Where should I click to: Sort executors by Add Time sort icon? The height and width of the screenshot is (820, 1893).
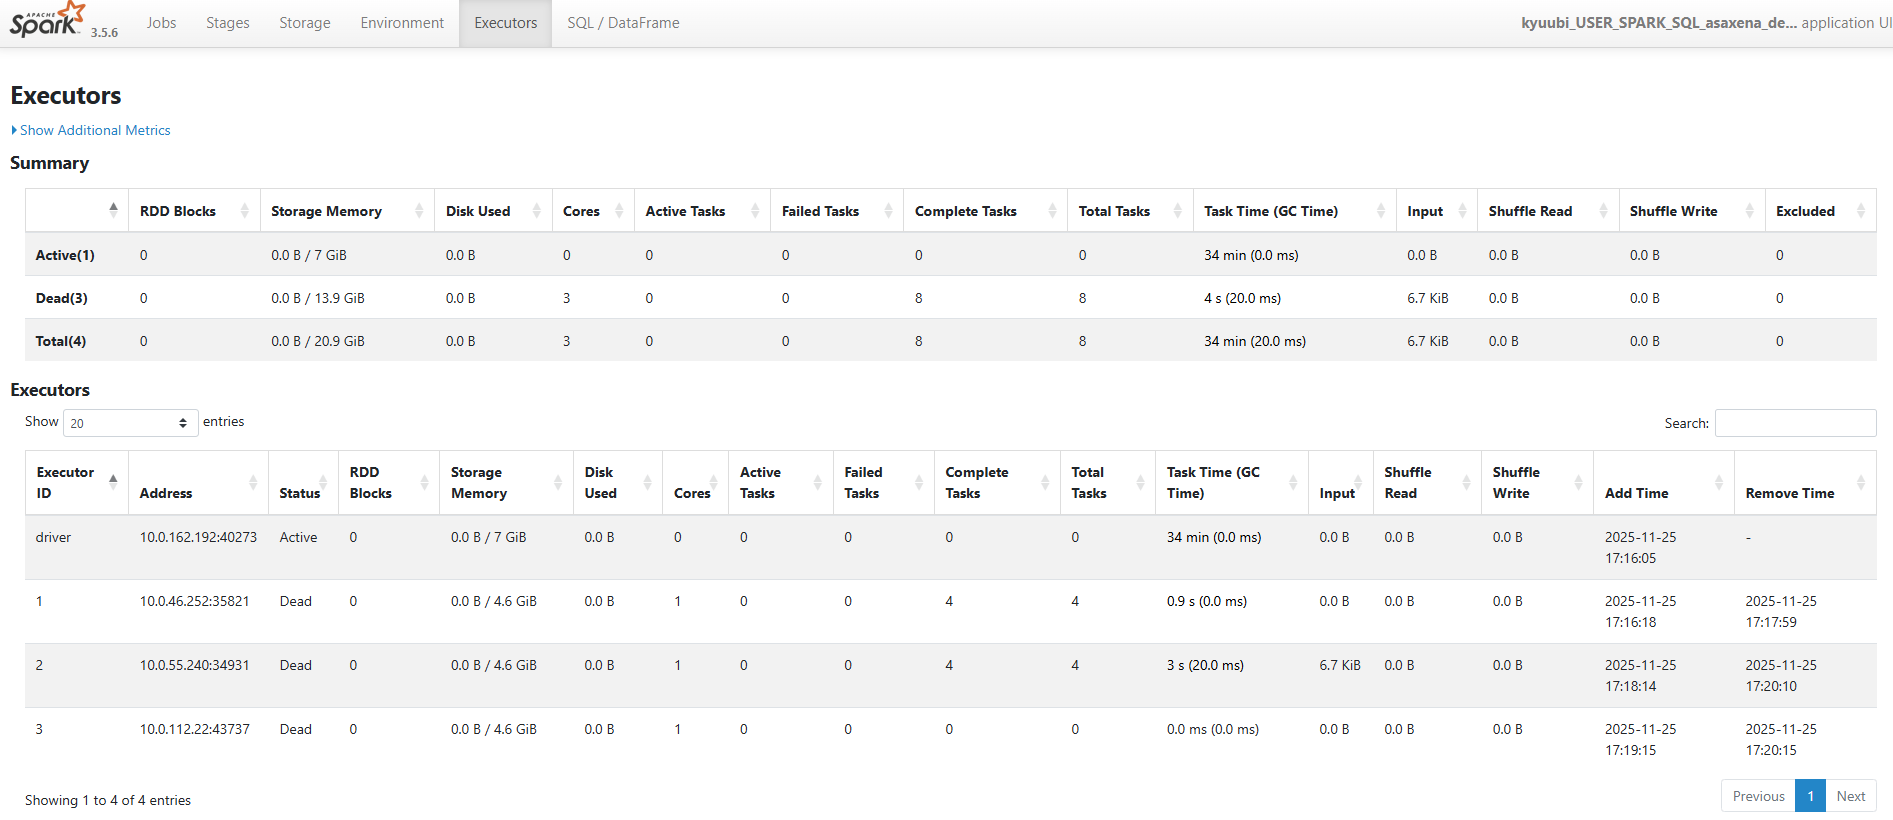point(1719,483)
